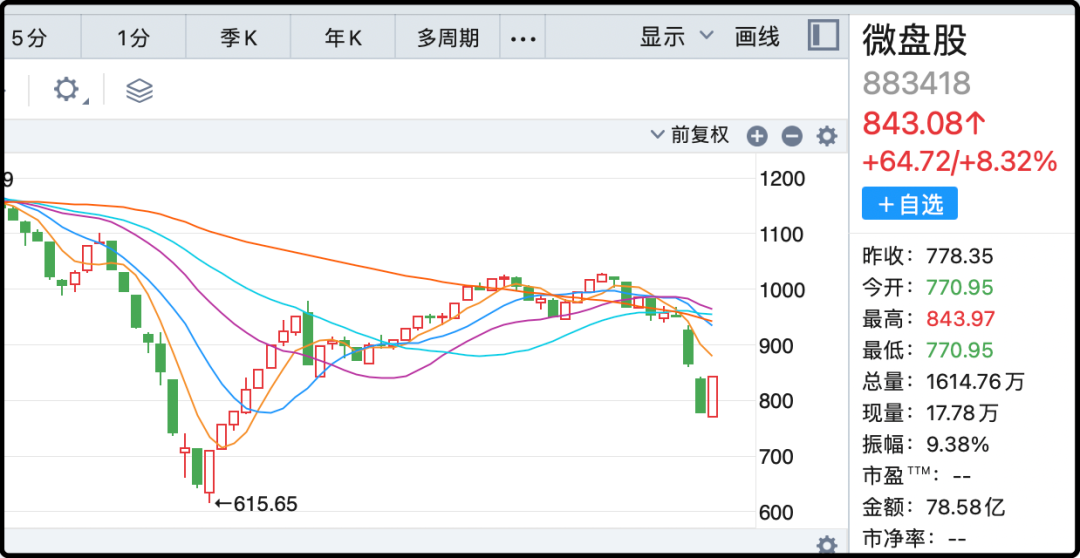Zoom out chart with minus icon

(x=792, y=136)
